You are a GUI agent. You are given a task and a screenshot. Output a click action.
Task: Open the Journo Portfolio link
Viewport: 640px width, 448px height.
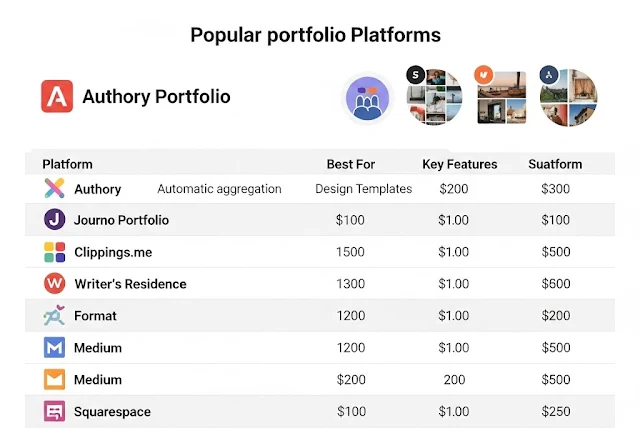click(121, 220)
